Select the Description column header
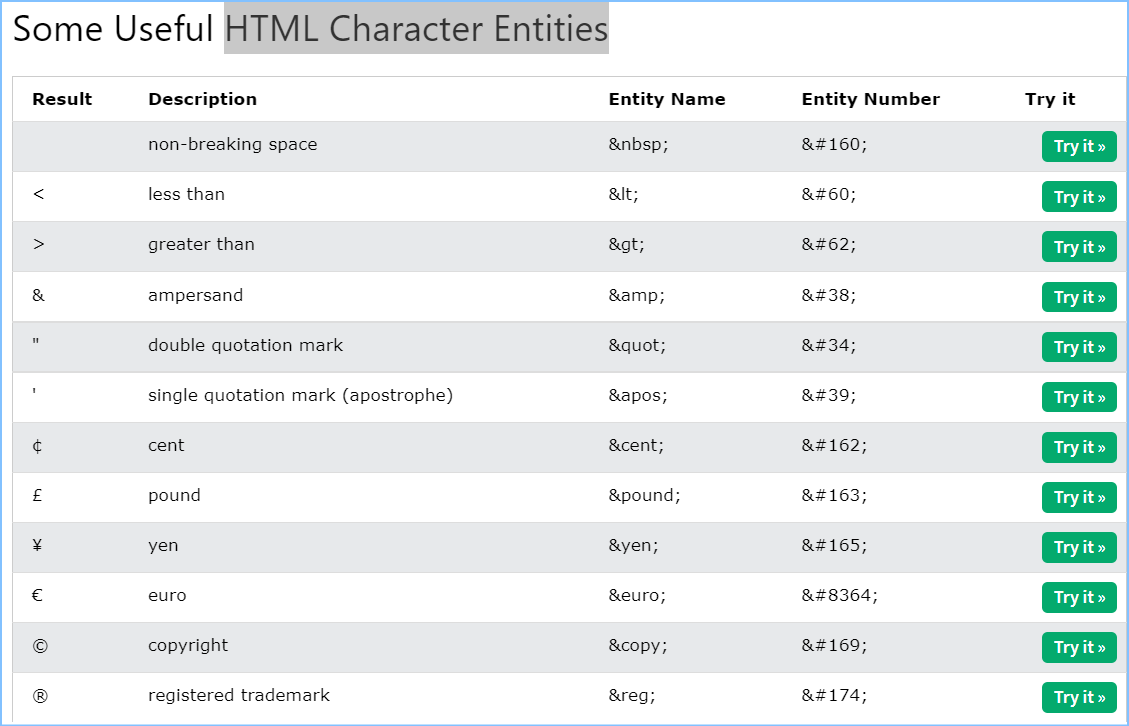1129x726 pixels. (202, 99)
